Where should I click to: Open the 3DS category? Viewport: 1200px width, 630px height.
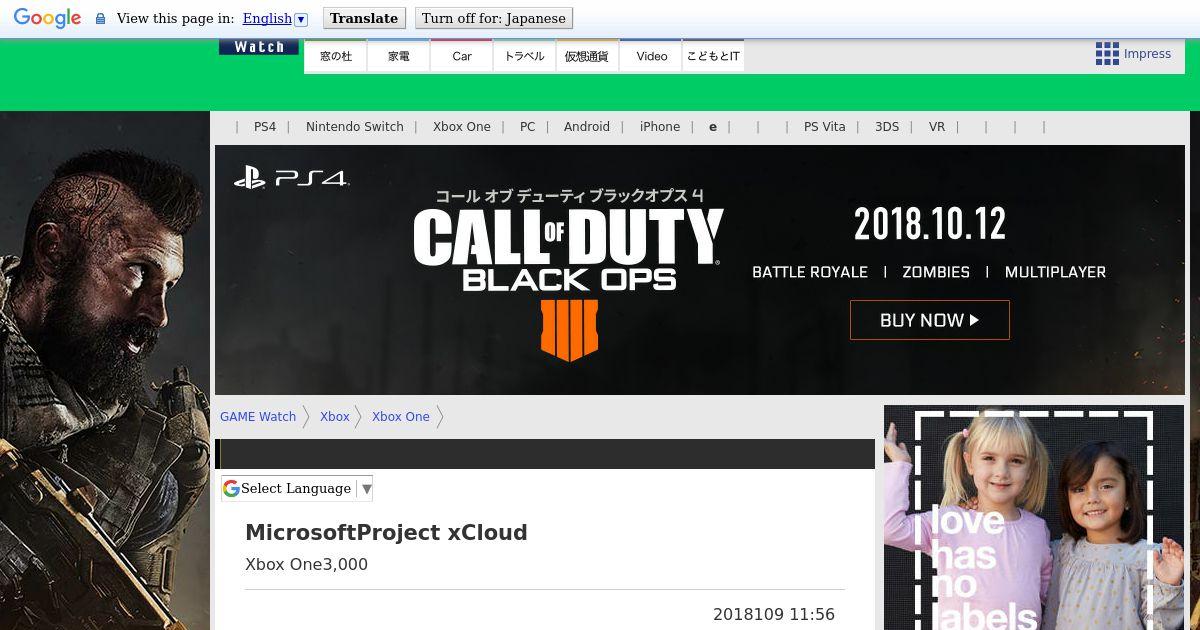[x=887, y=127]
